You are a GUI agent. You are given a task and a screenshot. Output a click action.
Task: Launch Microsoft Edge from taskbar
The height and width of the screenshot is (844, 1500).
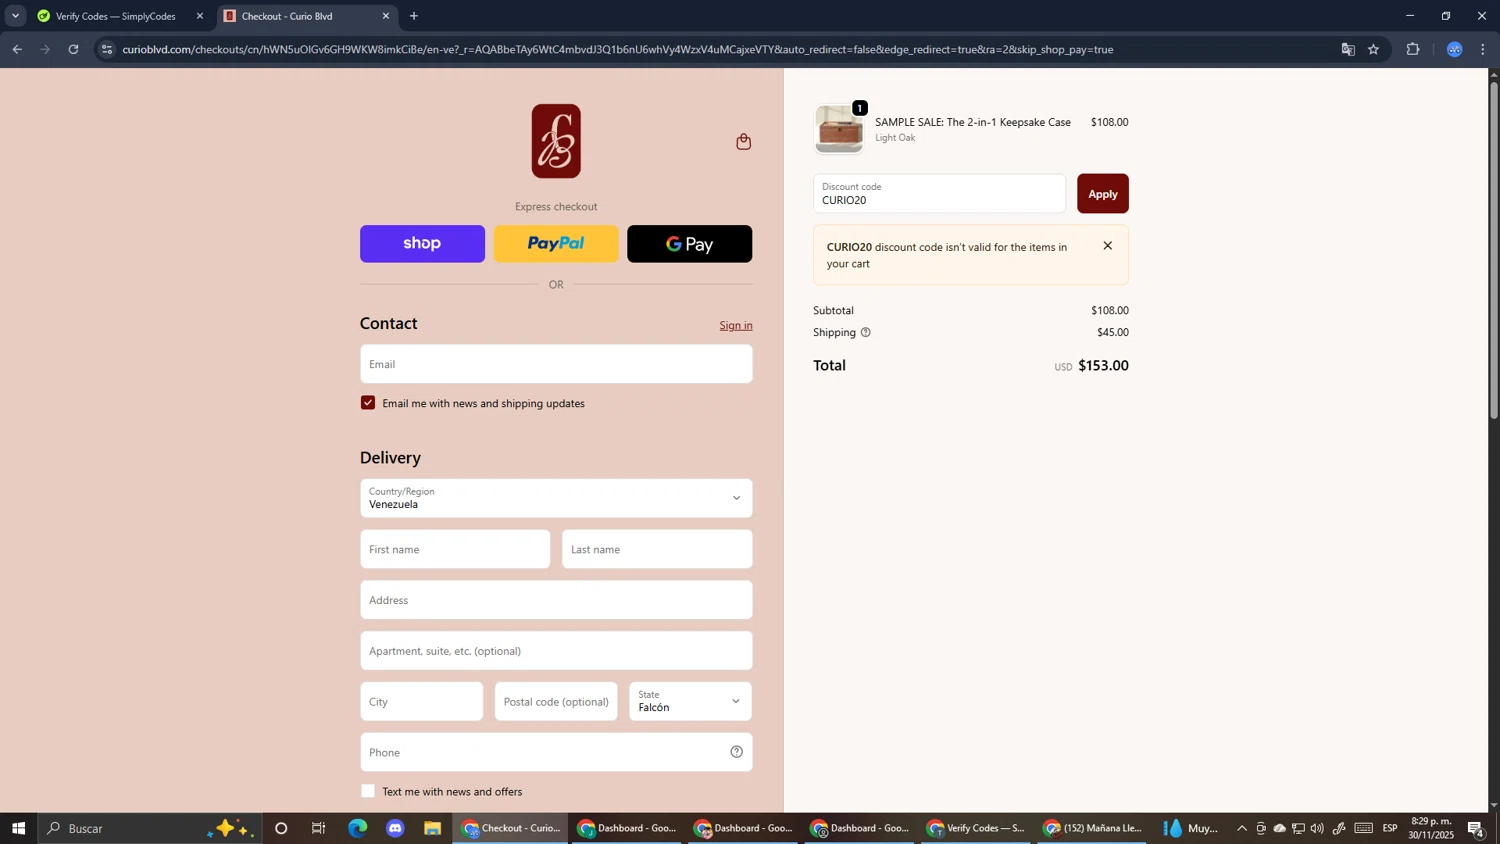(357, 828)
